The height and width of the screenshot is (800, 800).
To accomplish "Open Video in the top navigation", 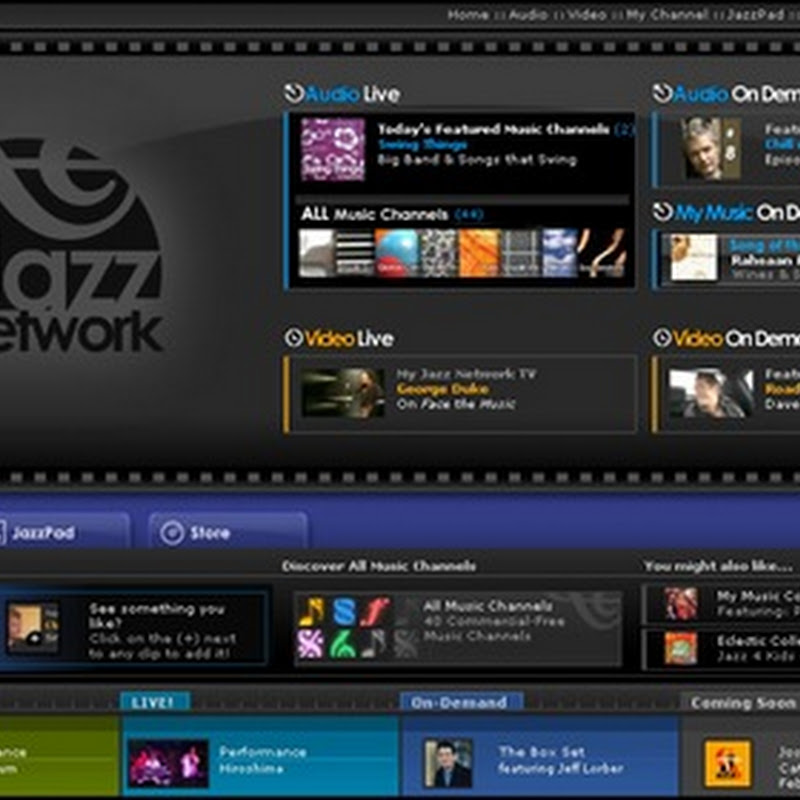I will 587,15.
